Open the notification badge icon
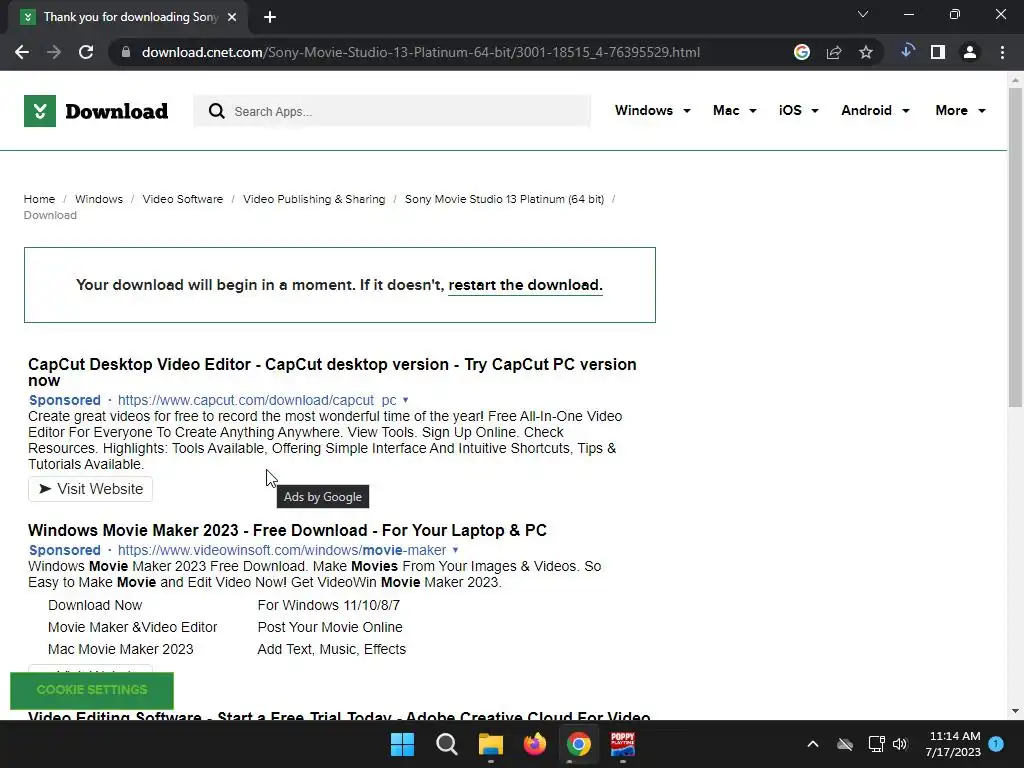The width and height of the screenshot is (1024, 768). 996,744
